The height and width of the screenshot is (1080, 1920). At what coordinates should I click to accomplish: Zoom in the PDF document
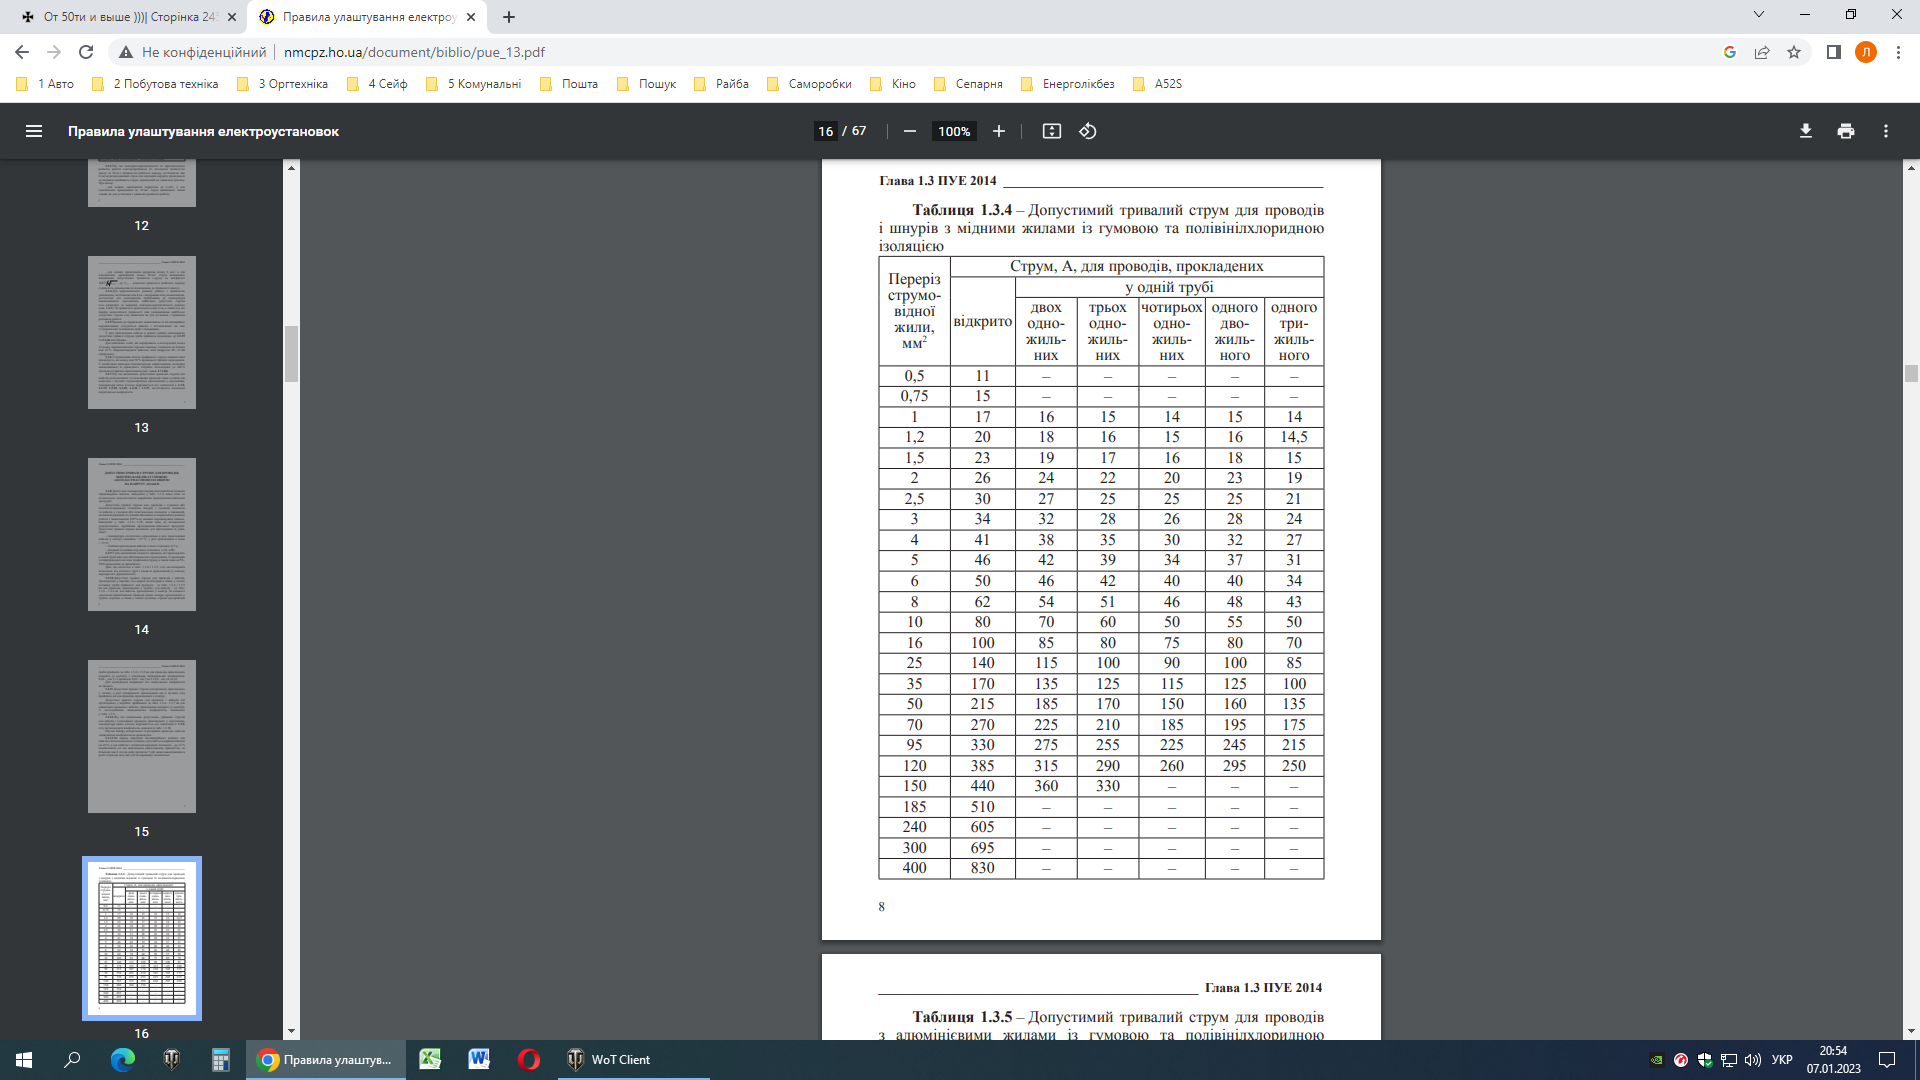pos(998,131)
